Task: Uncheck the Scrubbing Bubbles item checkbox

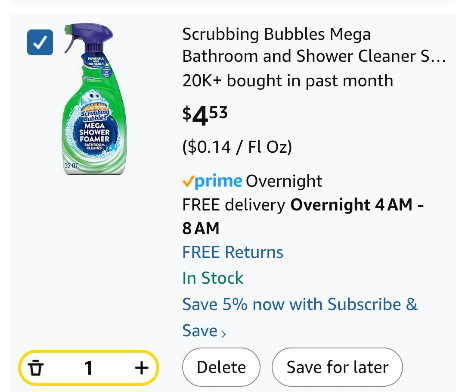Action: [40, 42]
